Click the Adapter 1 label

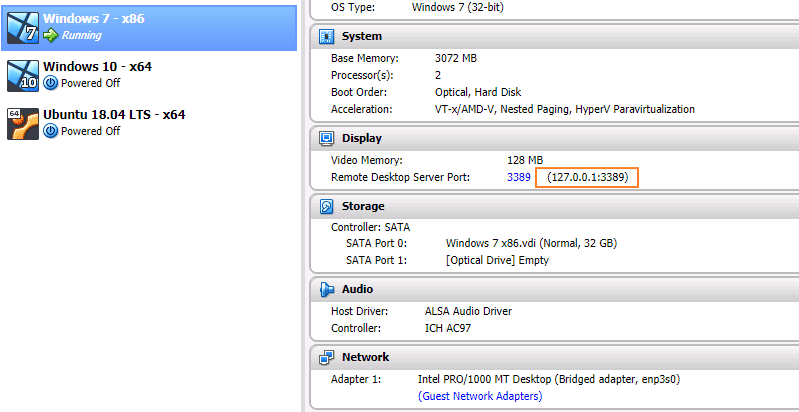[x=356, y=379]
